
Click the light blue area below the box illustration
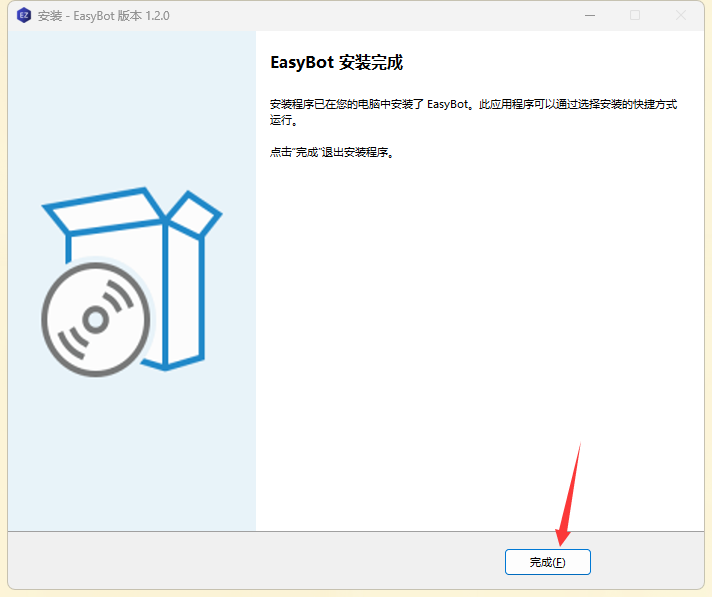(x=132, y=454)
